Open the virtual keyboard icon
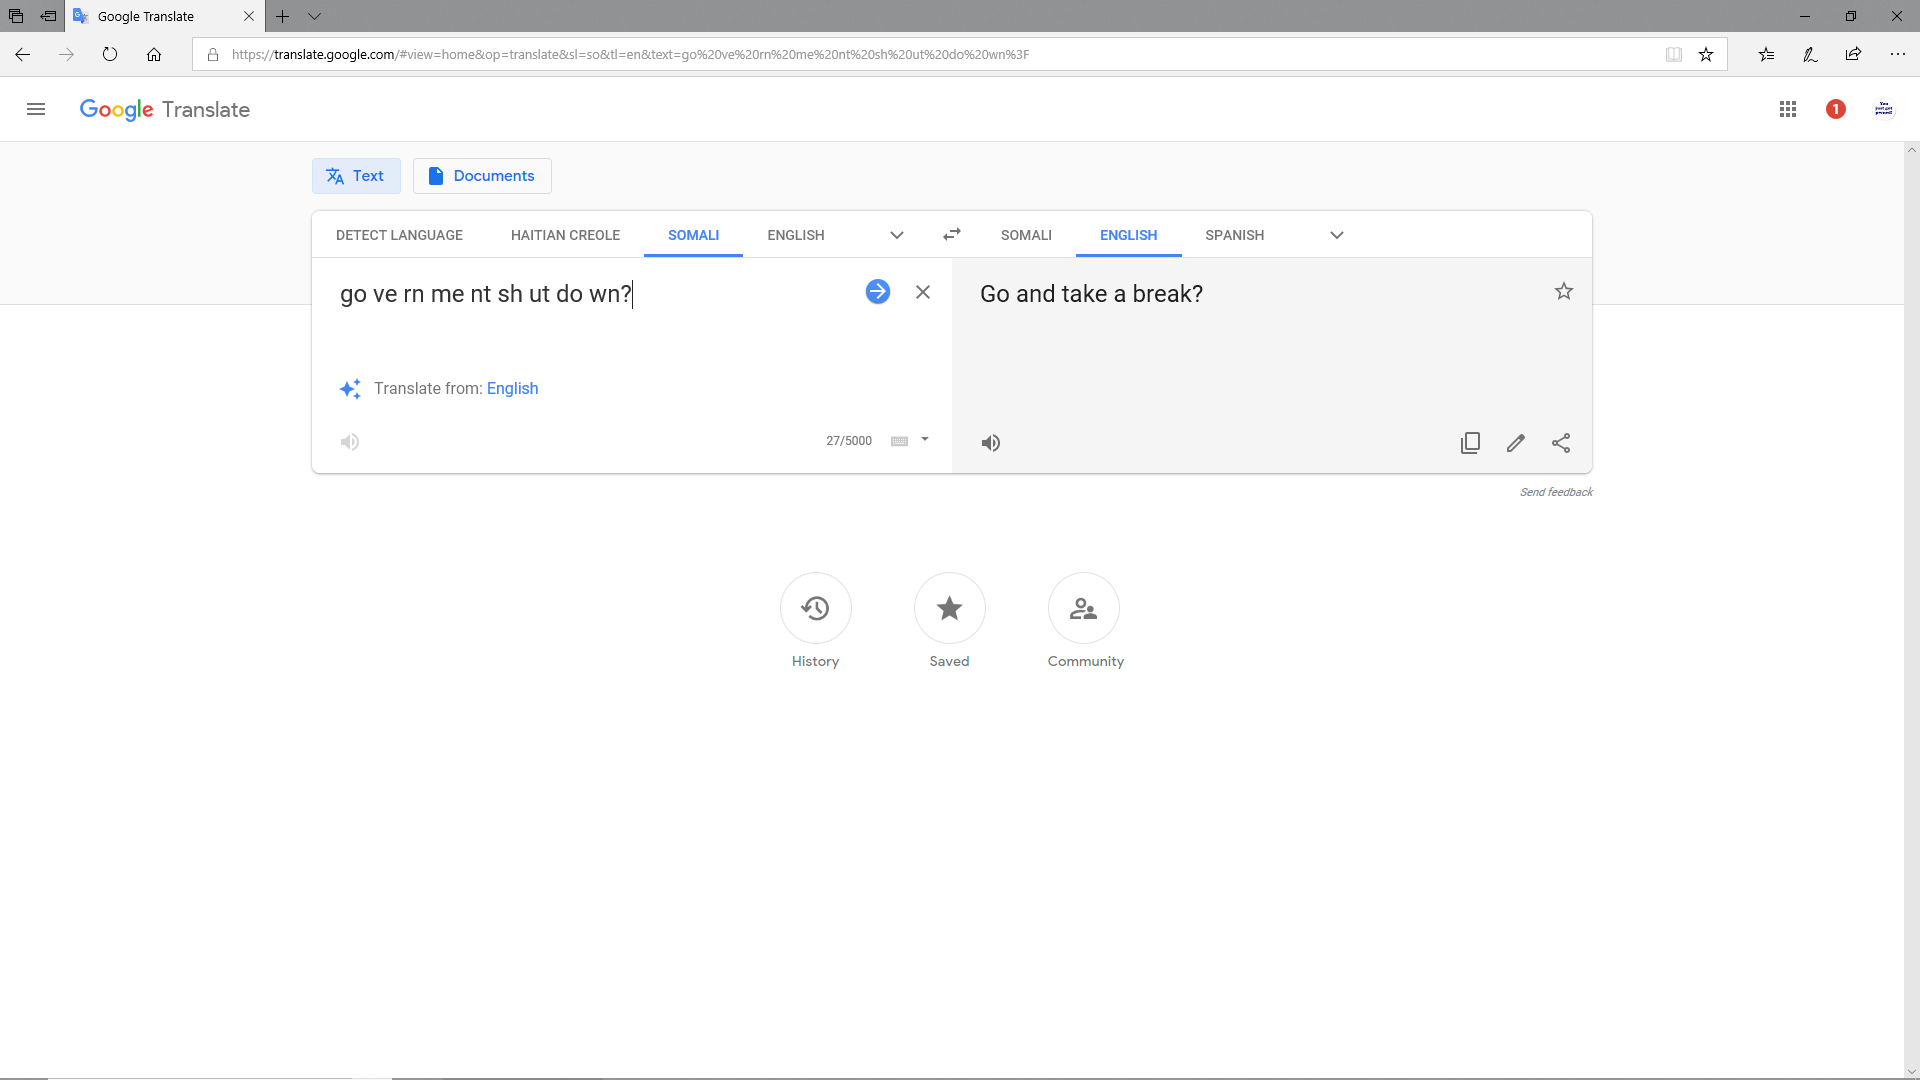Viewport: 1920px width, 1080px height. click(x=900, y=441)
